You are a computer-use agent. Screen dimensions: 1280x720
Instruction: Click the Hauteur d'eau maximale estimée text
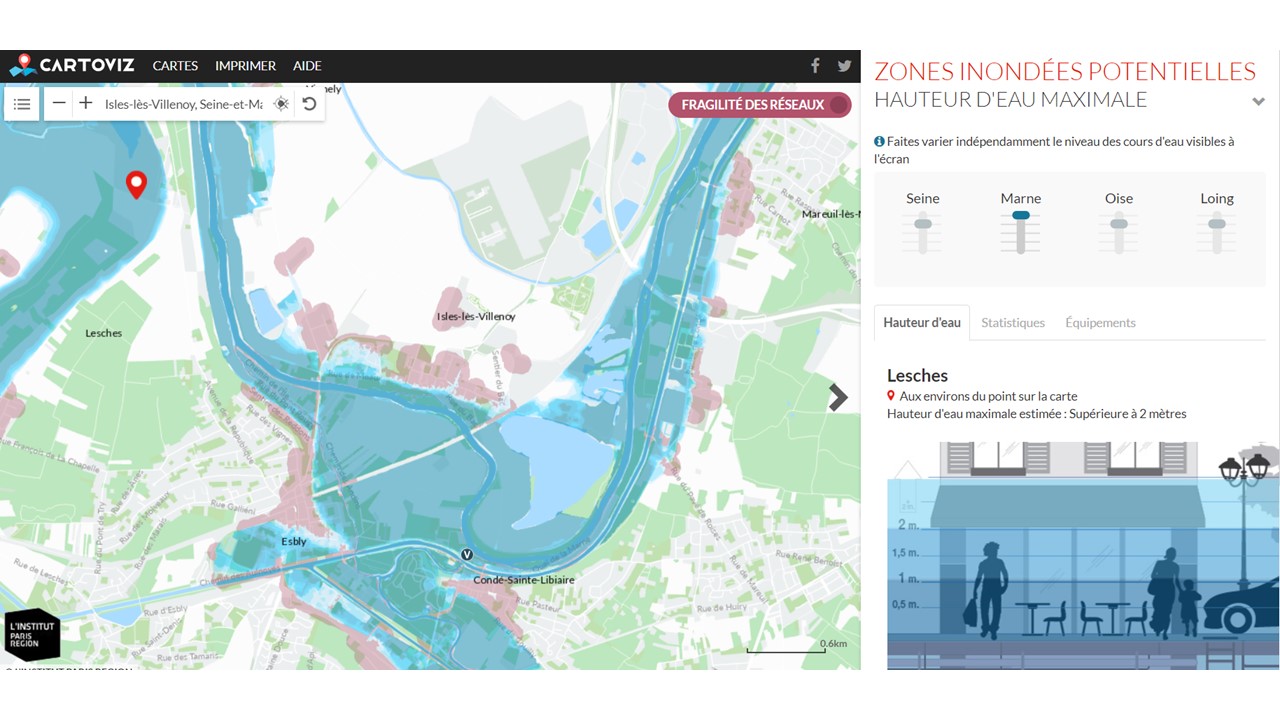pos(1036,413)
